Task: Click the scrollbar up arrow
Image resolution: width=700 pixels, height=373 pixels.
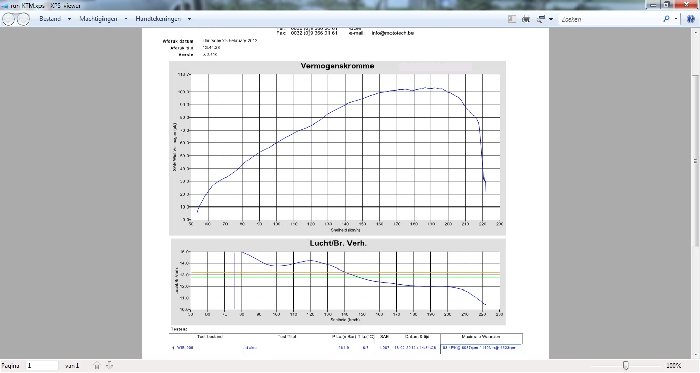Action: [696, 33]
